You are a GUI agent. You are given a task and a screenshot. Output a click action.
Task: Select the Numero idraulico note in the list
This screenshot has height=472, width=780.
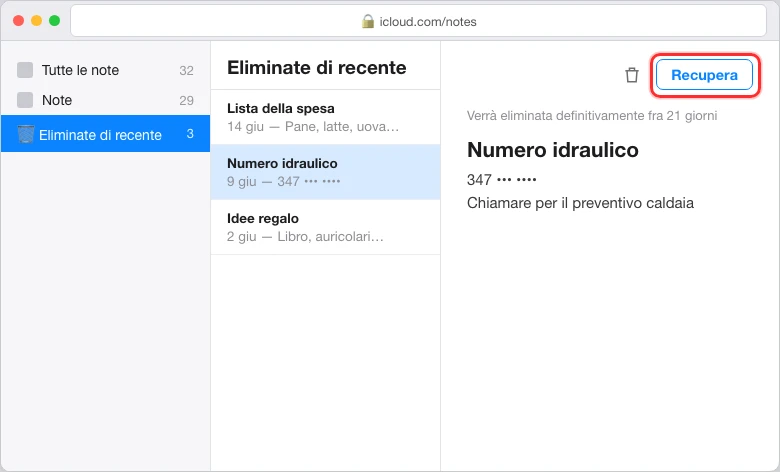(325, 172)
